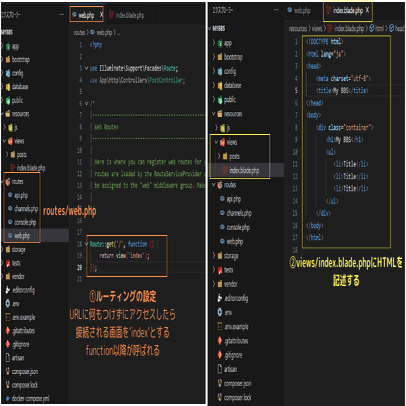
Task: Click docker-compose.yml whale icon in left window
Action: click(8, 398)
